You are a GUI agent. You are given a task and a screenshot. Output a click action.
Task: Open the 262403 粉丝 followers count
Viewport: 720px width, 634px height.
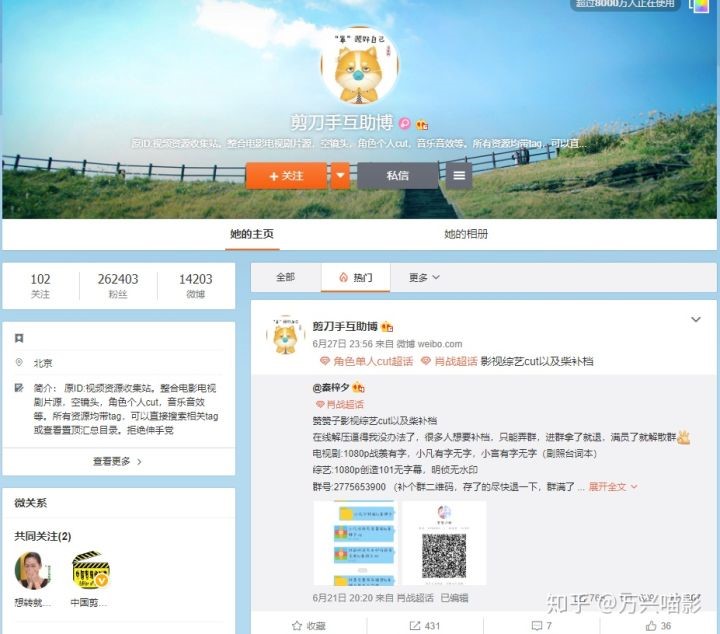(x=118, y=286)
